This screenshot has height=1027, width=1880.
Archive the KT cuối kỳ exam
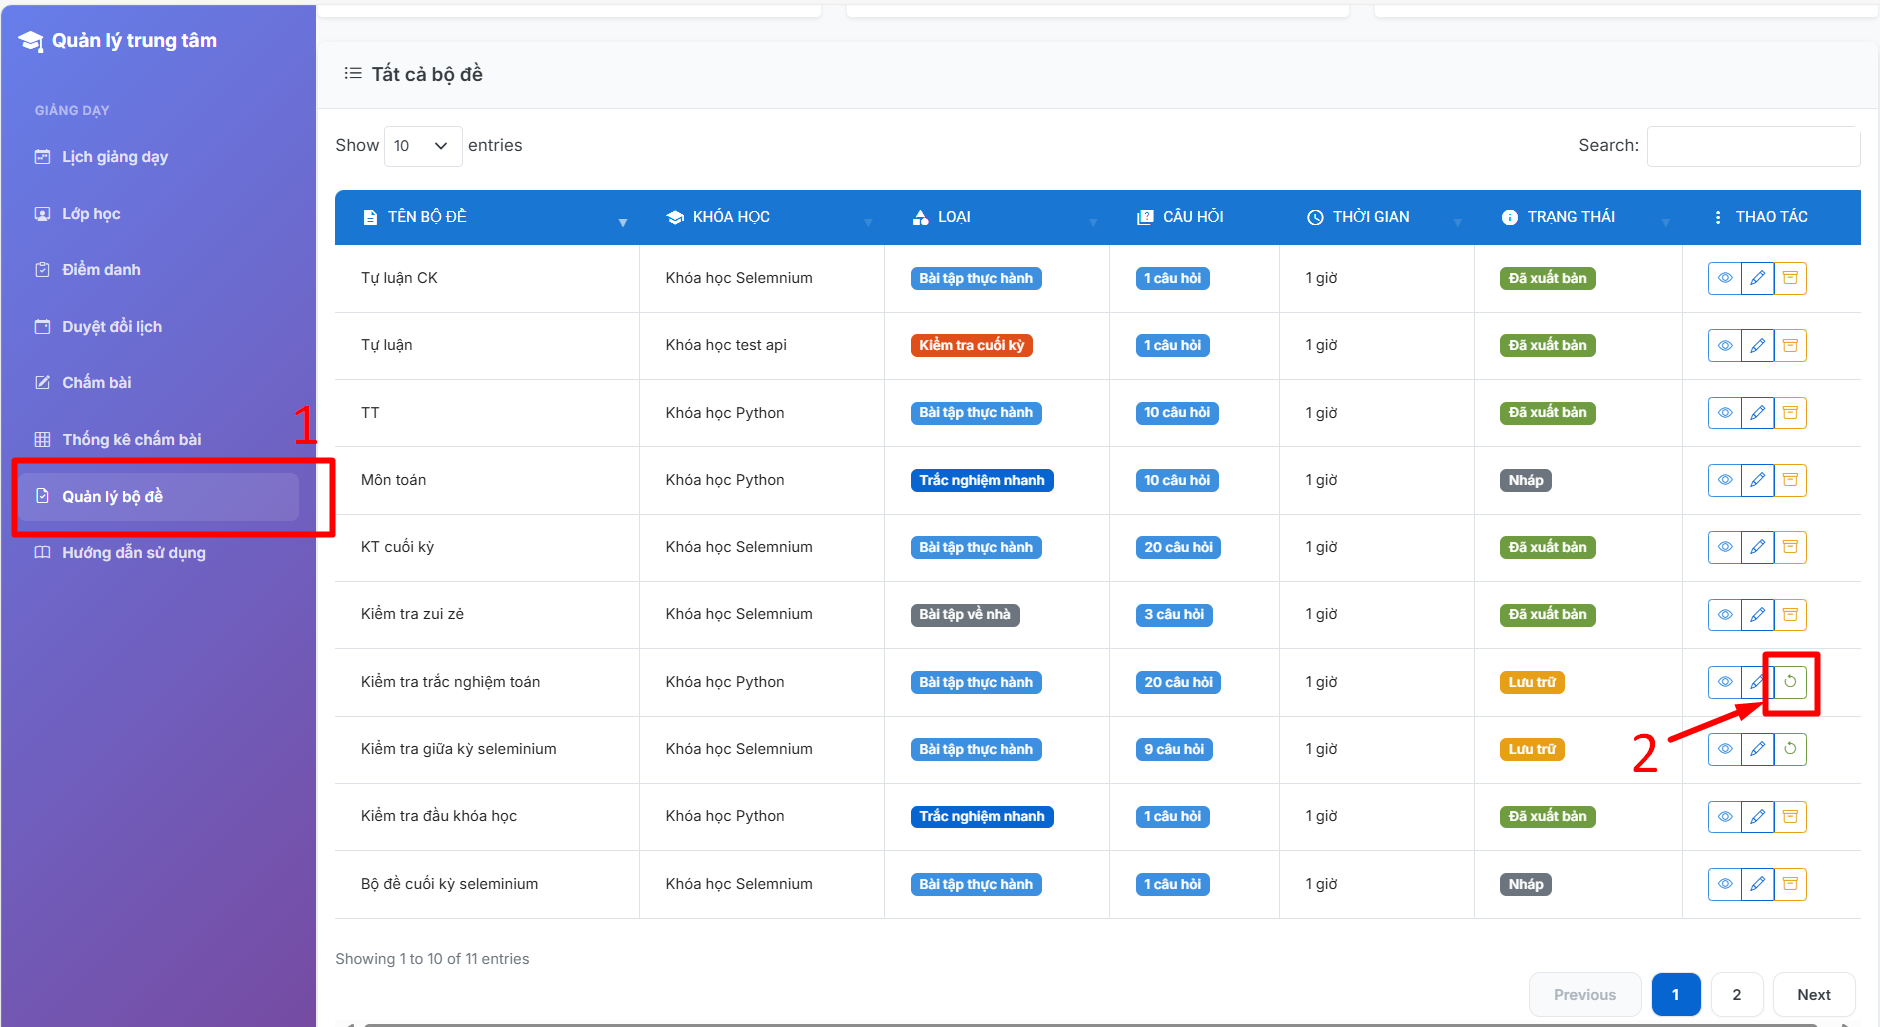(x=1790, y=547)
